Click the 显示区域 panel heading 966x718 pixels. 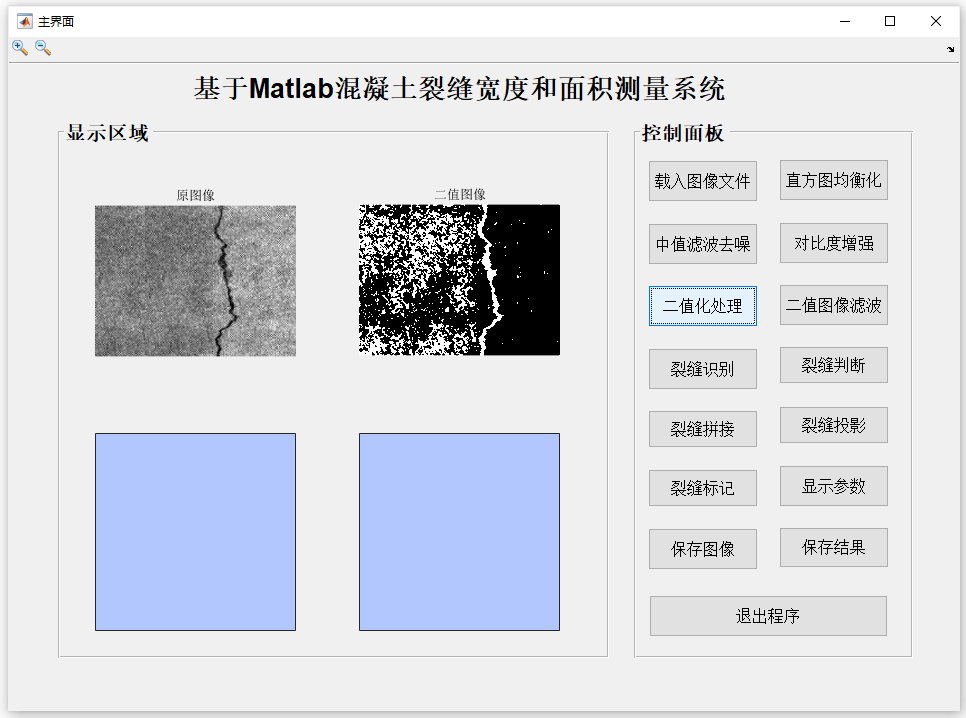coord(107,133)
